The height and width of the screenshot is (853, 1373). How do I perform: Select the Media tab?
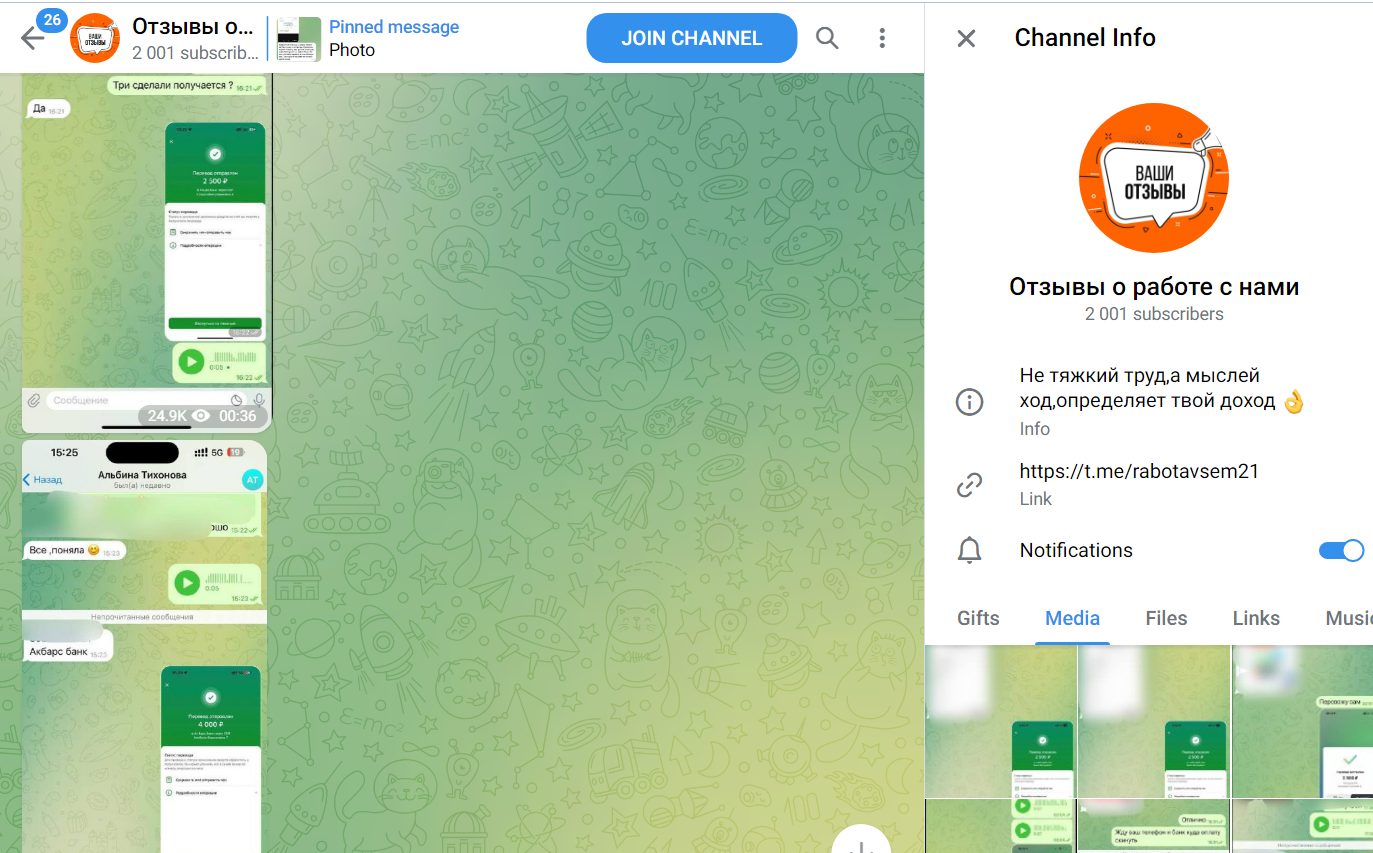pos(1072,618)
